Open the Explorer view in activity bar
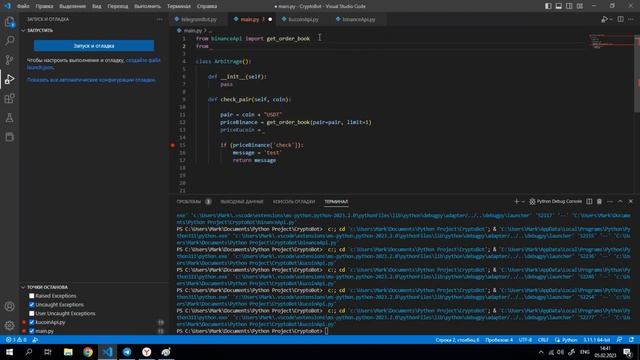Viewport: 640px width, 360px height. click(9, 22)
